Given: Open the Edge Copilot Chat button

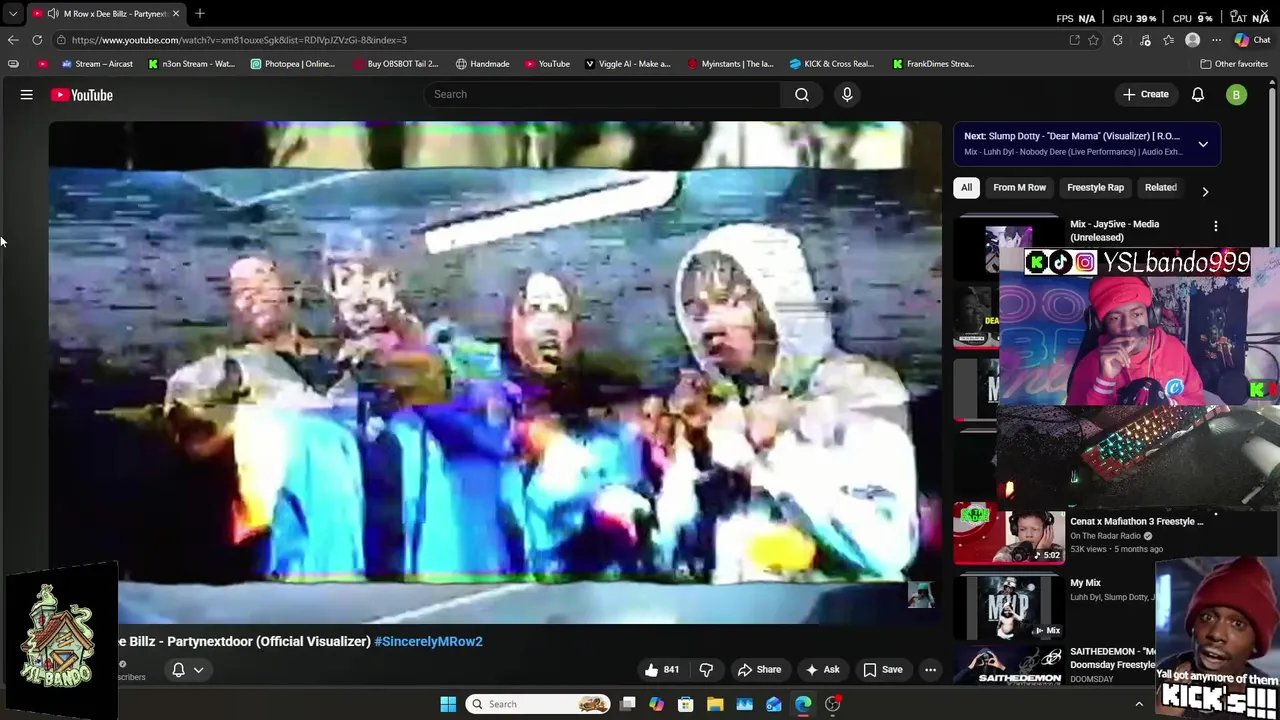Looking at the screenshot, I should click(1252, 40).
